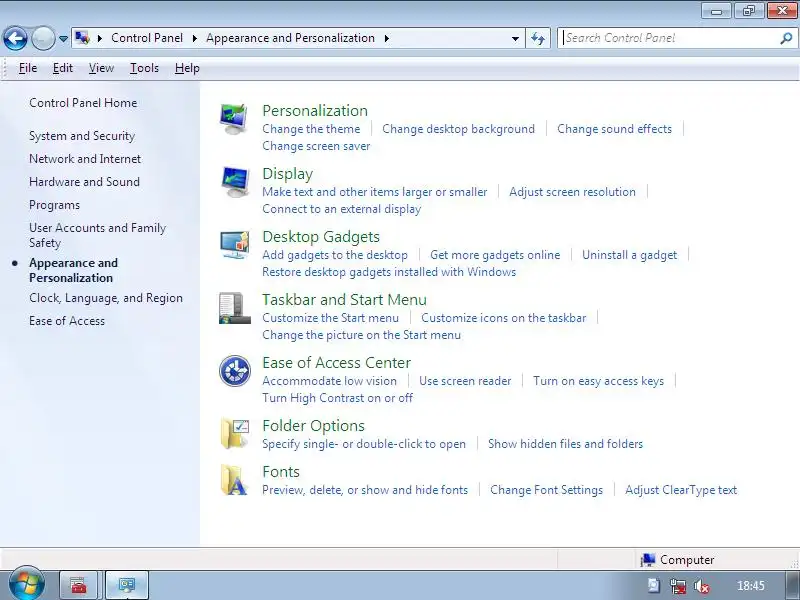The image size is (800, 600).
Task: Click Adjust screen resolution
Action: (x=572, y=192)
